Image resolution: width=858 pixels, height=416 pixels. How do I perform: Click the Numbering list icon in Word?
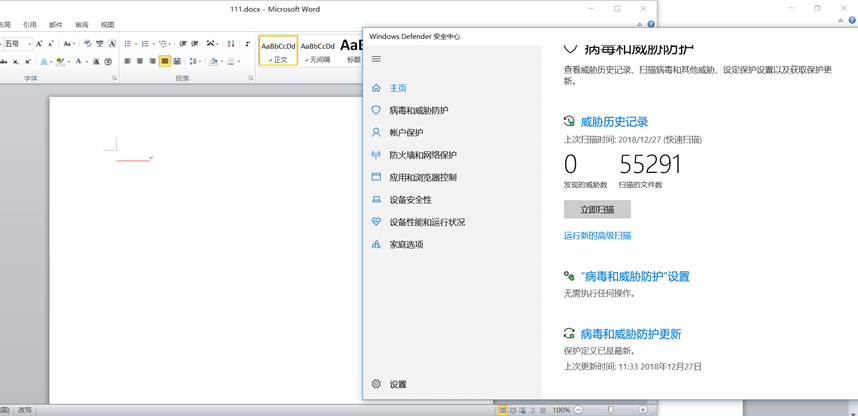[x=145, y=44]
